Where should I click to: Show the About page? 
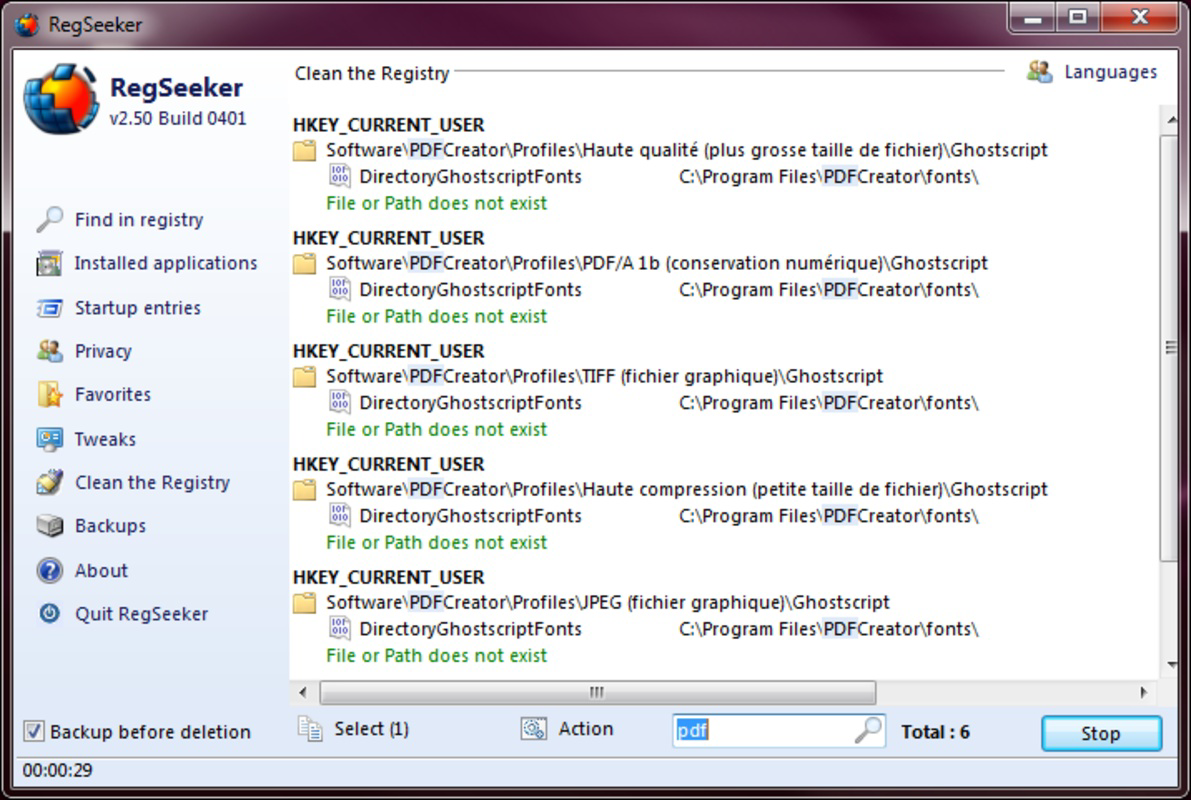coord(101,571)
